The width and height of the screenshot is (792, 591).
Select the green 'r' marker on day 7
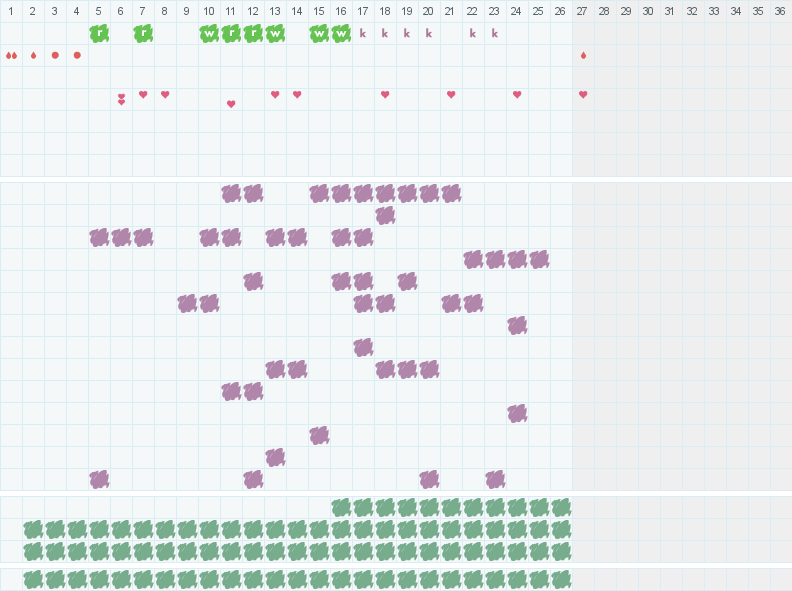point(143,34)
